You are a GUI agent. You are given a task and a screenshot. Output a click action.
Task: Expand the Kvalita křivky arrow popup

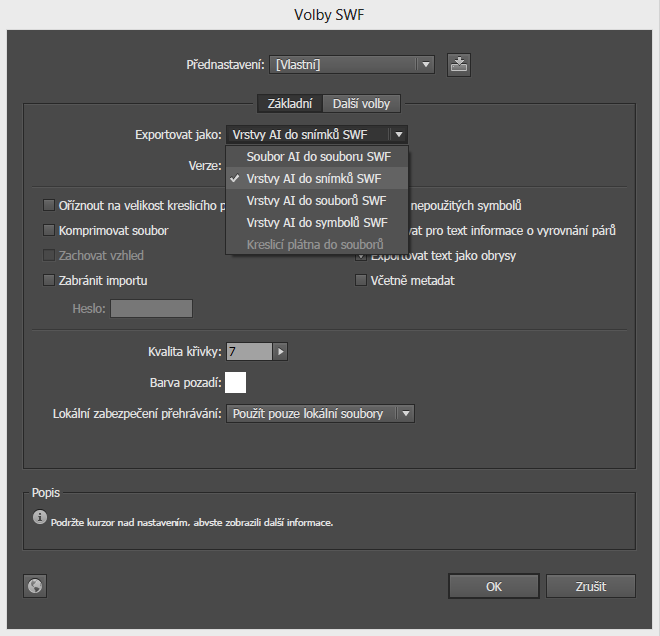point(280,351)
